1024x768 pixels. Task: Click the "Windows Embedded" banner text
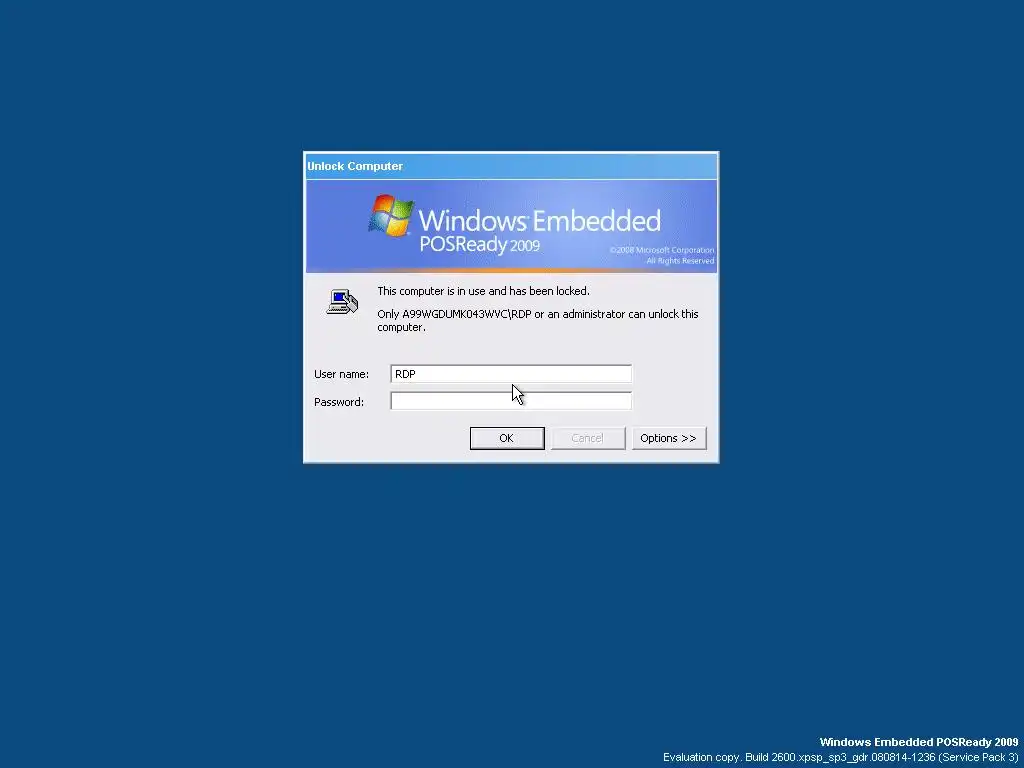pos(539,220)
